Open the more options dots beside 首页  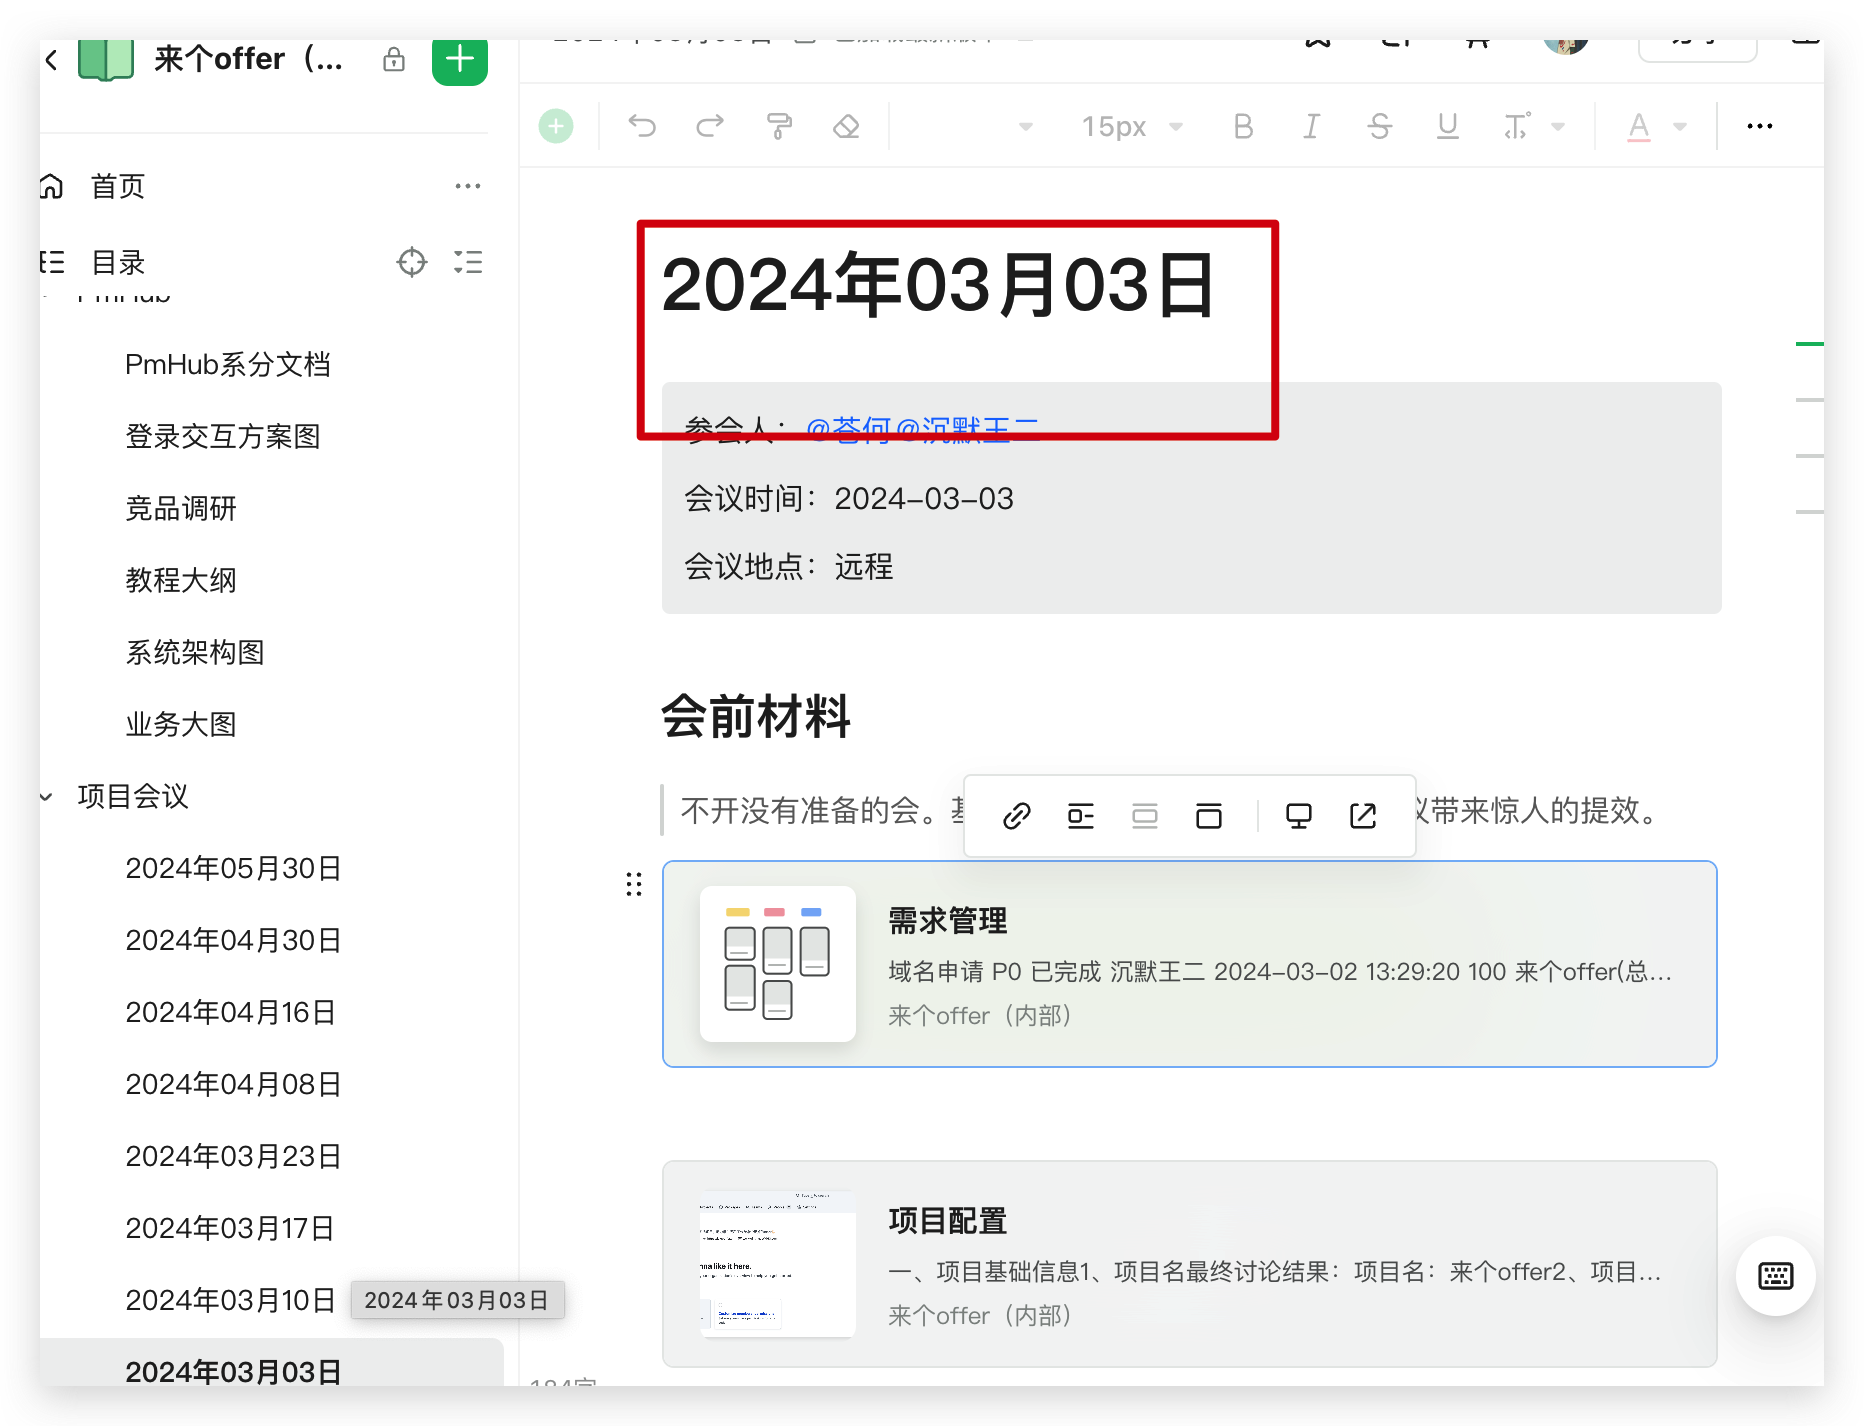click(x=468, y=186)
